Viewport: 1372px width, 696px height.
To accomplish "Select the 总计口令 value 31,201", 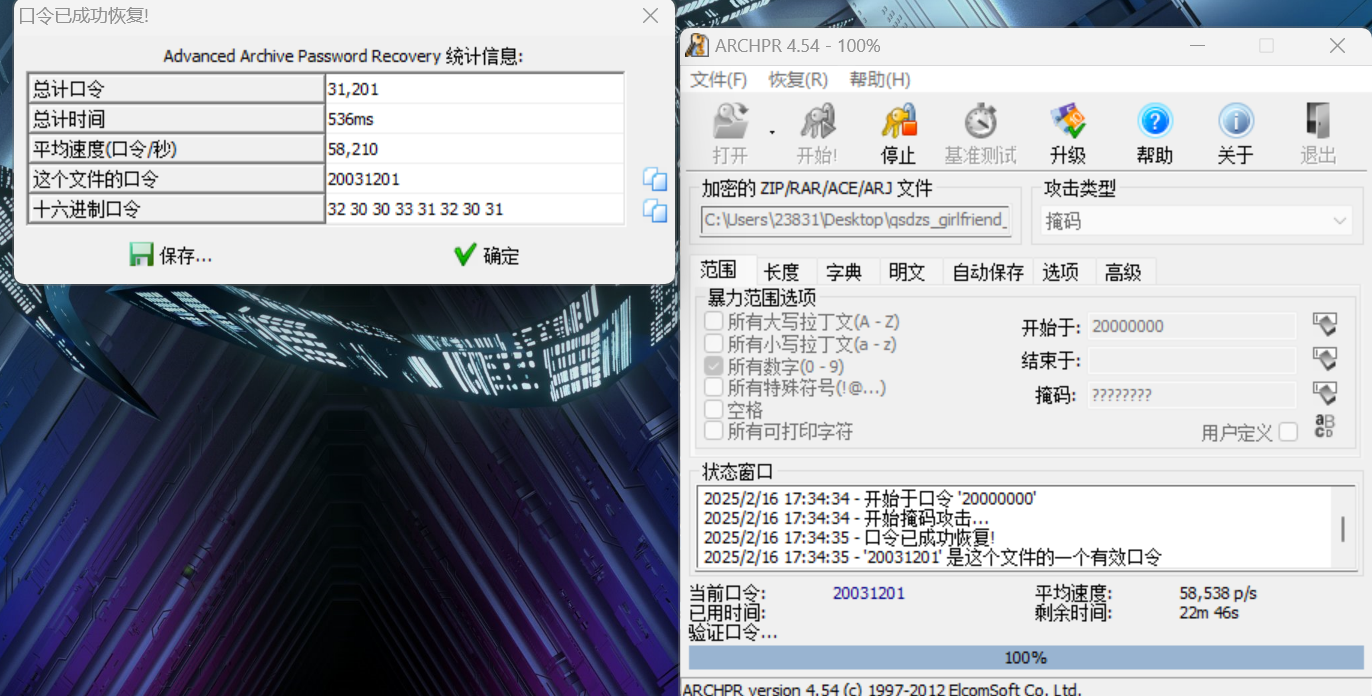I will click(x=475, y=89).
